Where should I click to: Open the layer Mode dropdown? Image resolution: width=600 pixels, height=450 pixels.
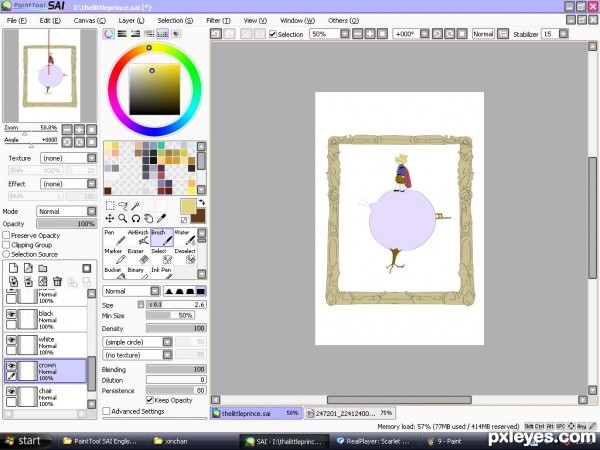point(67,211)
